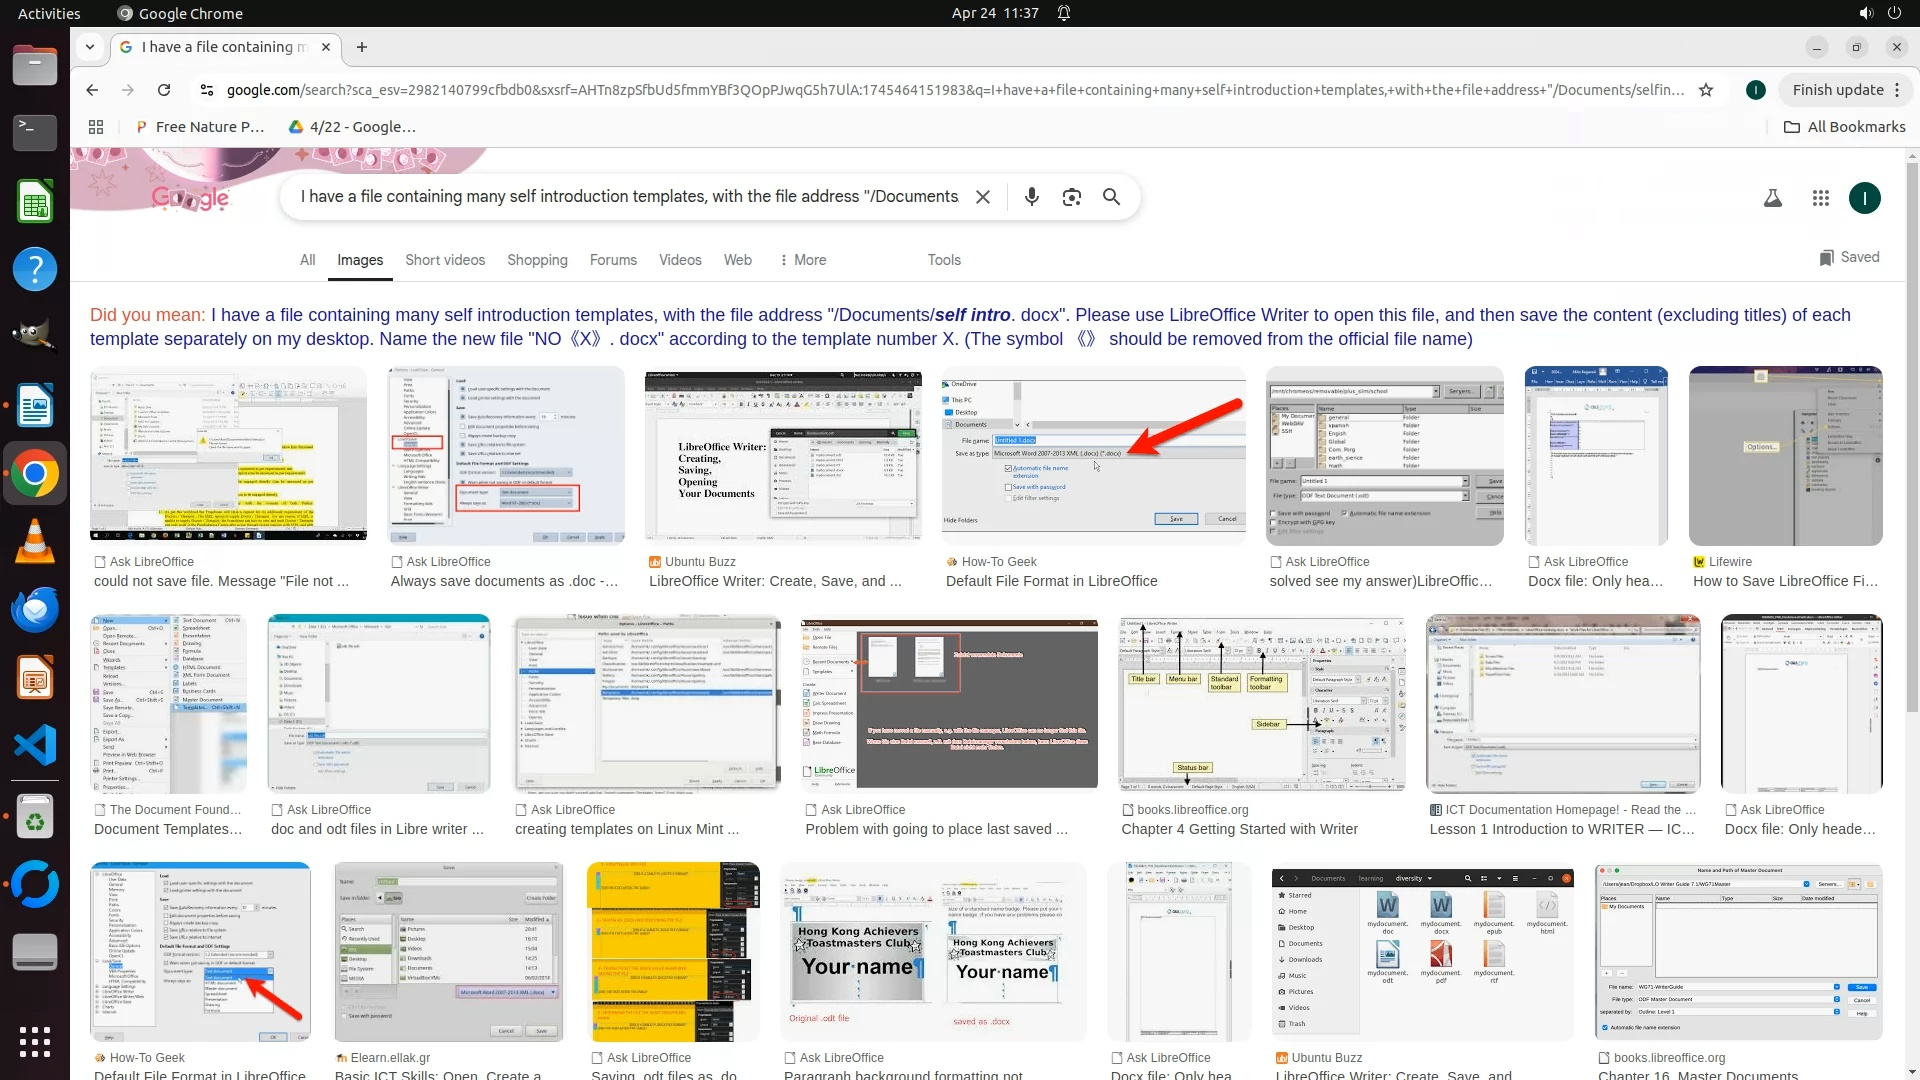
Task: Open Saved images collection
Action: 1849,257
